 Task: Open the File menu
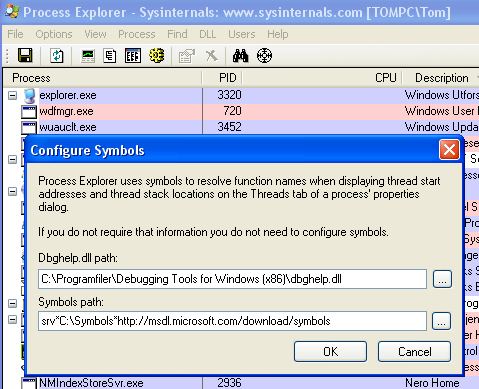(15, 34)
